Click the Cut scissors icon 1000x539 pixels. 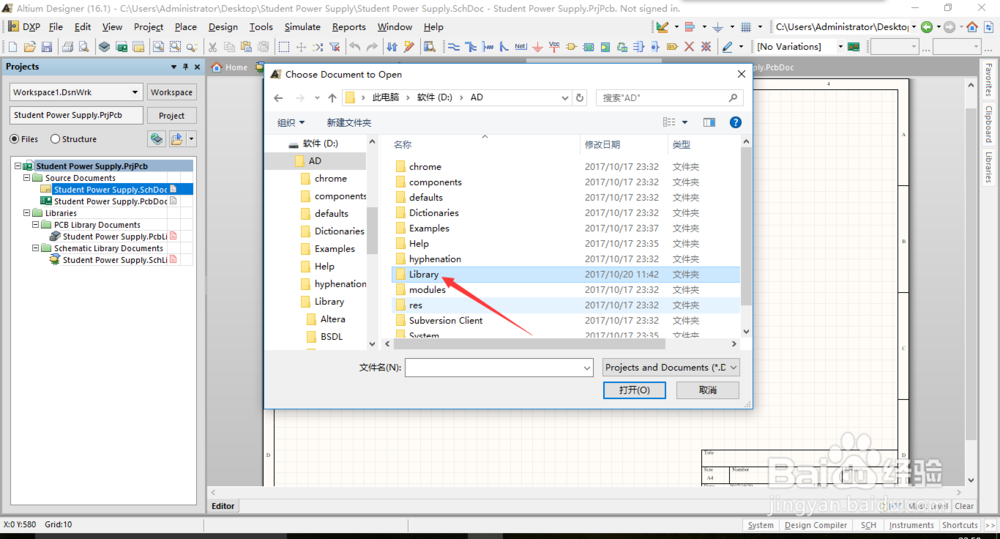tap(212, 47)
